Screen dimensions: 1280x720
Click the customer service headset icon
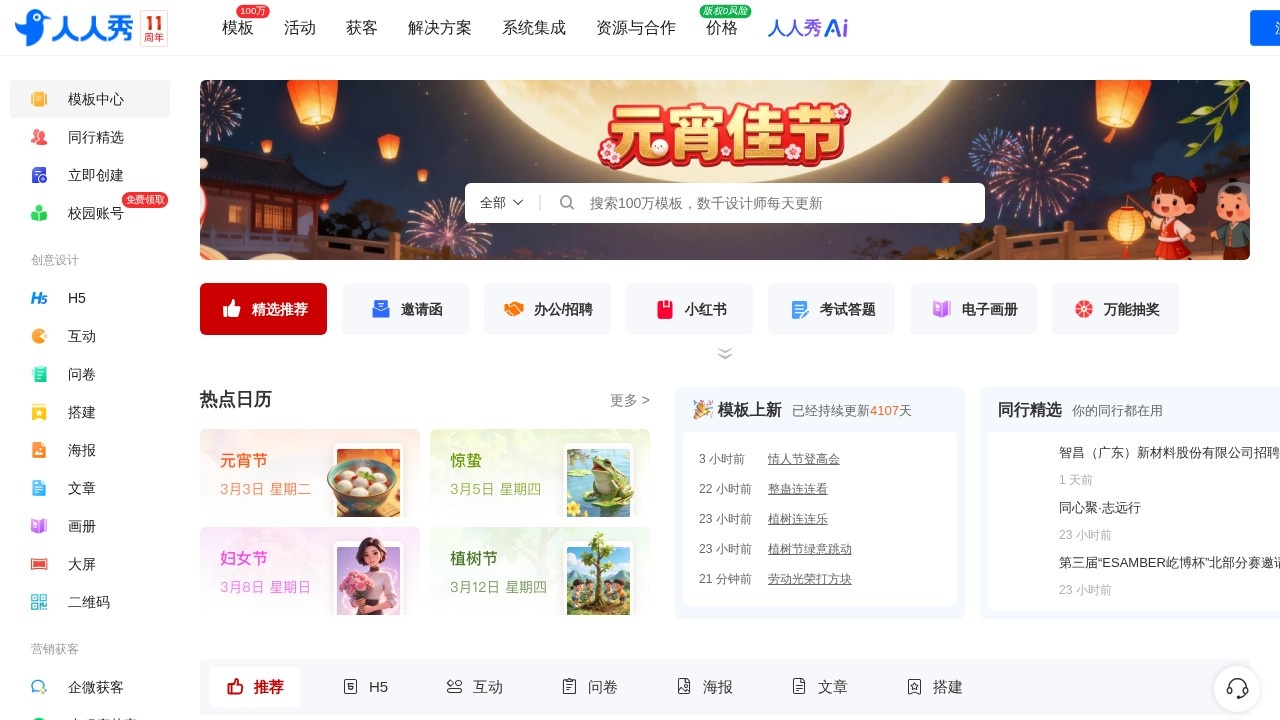coord(1237,688)
